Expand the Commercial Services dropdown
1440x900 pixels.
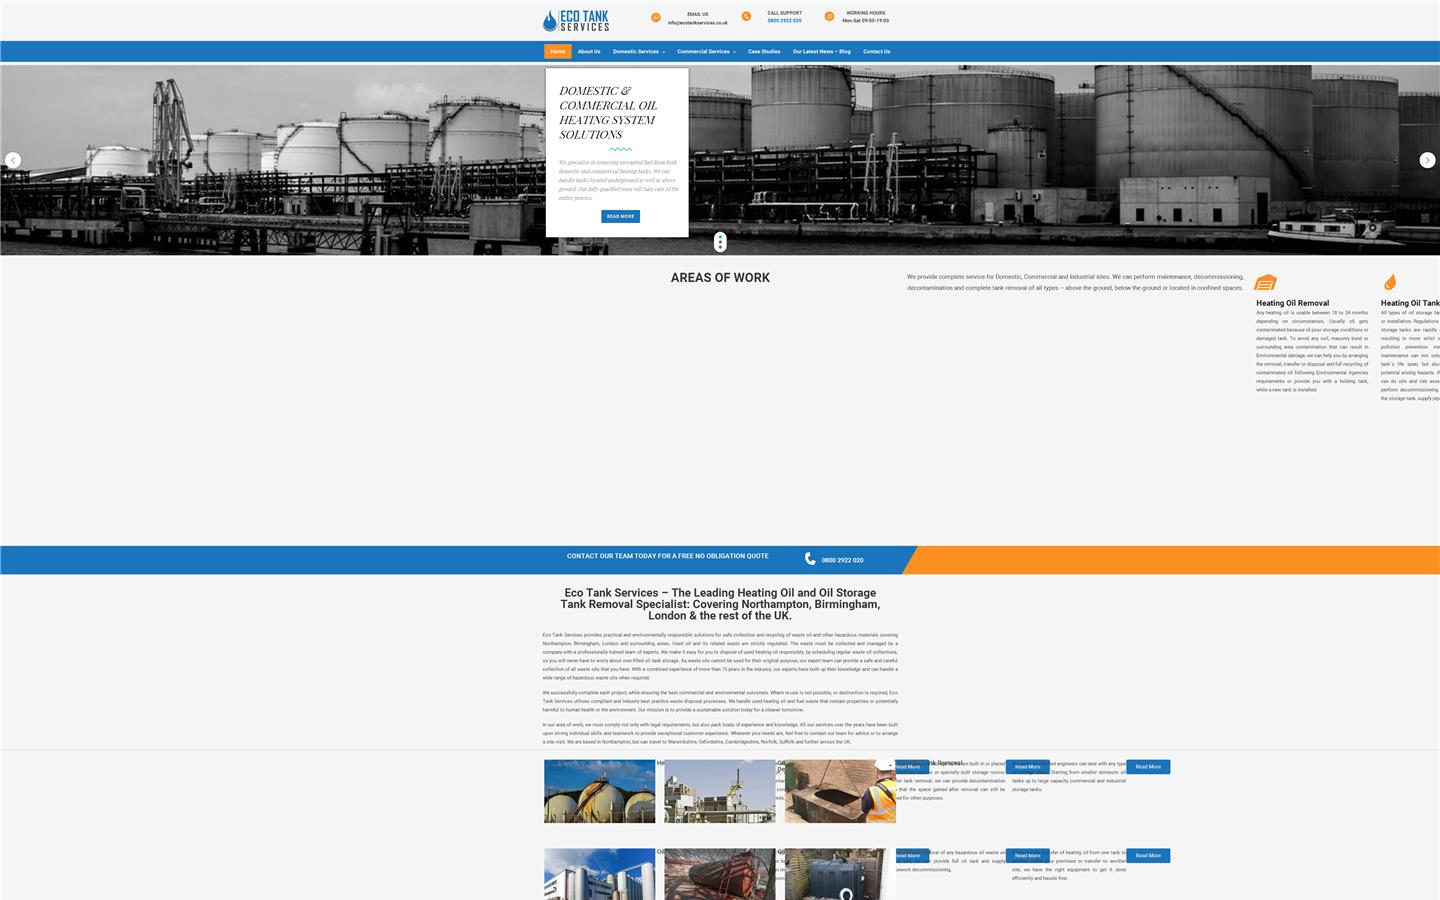pyautogui.click(x=706, y=51)
